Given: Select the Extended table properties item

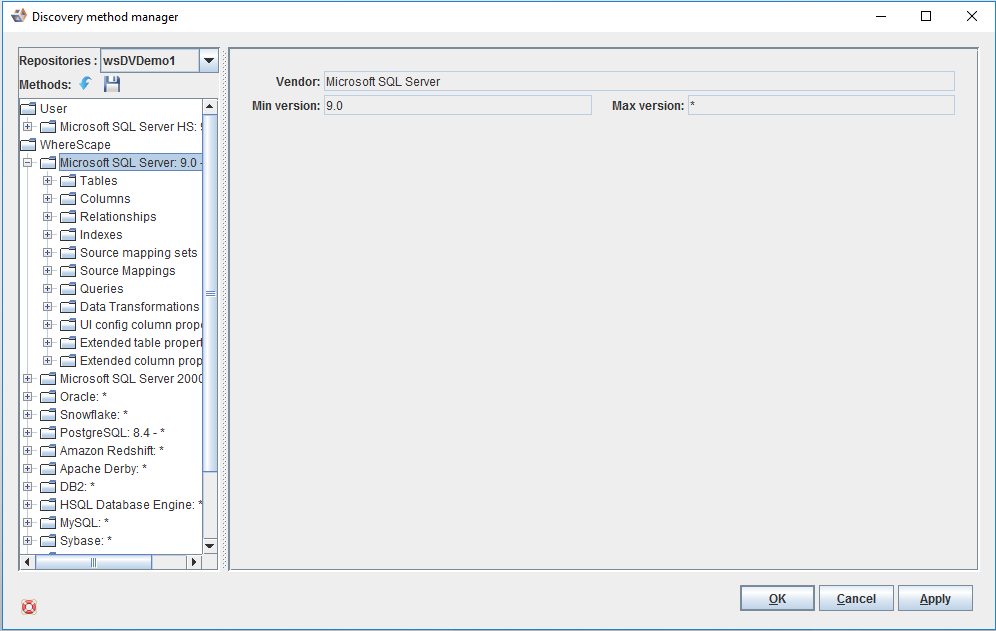Looking at the screenshot, I should 140,343.
